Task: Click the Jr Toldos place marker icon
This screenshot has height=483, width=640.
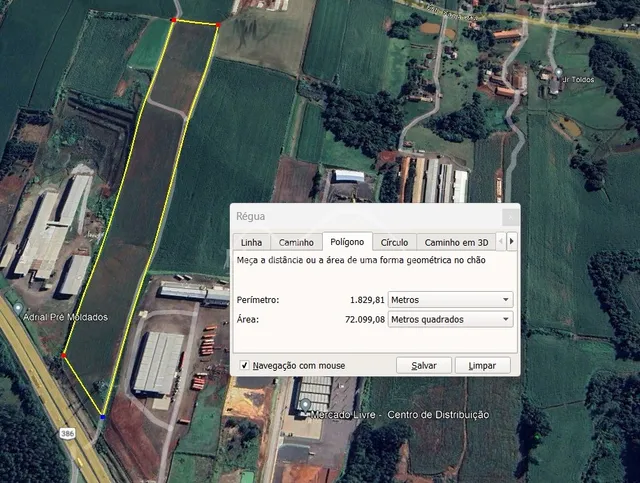Action: 558,73
